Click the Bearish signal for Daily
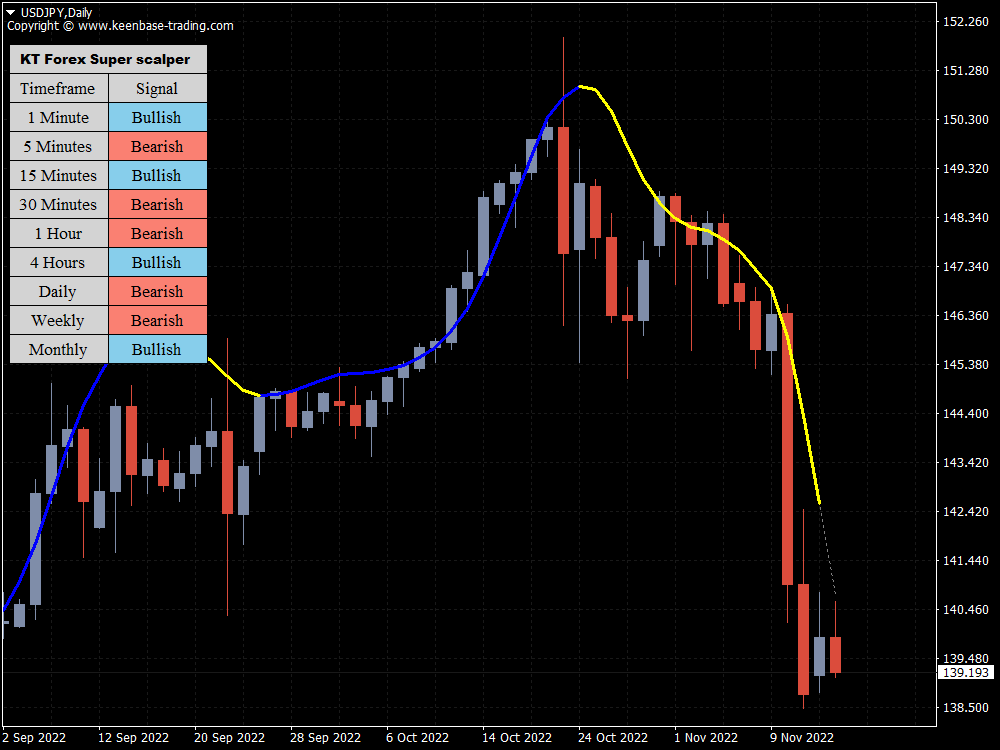This screenshot has width=1000, height=750. point(158,291)
